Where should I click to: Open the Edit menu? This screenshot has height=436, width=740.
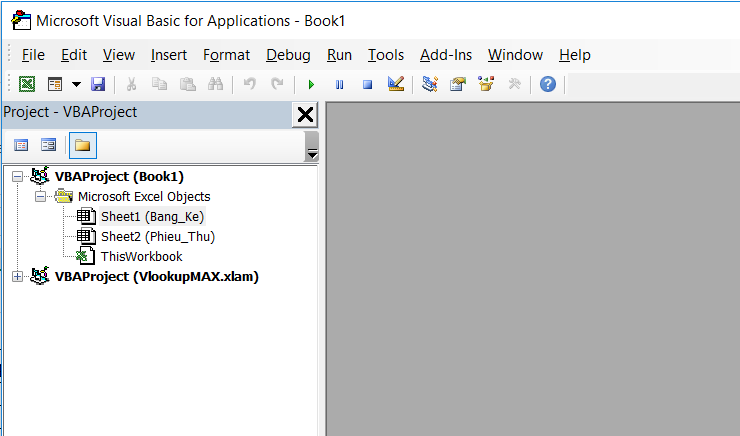[x=74, y=55]
